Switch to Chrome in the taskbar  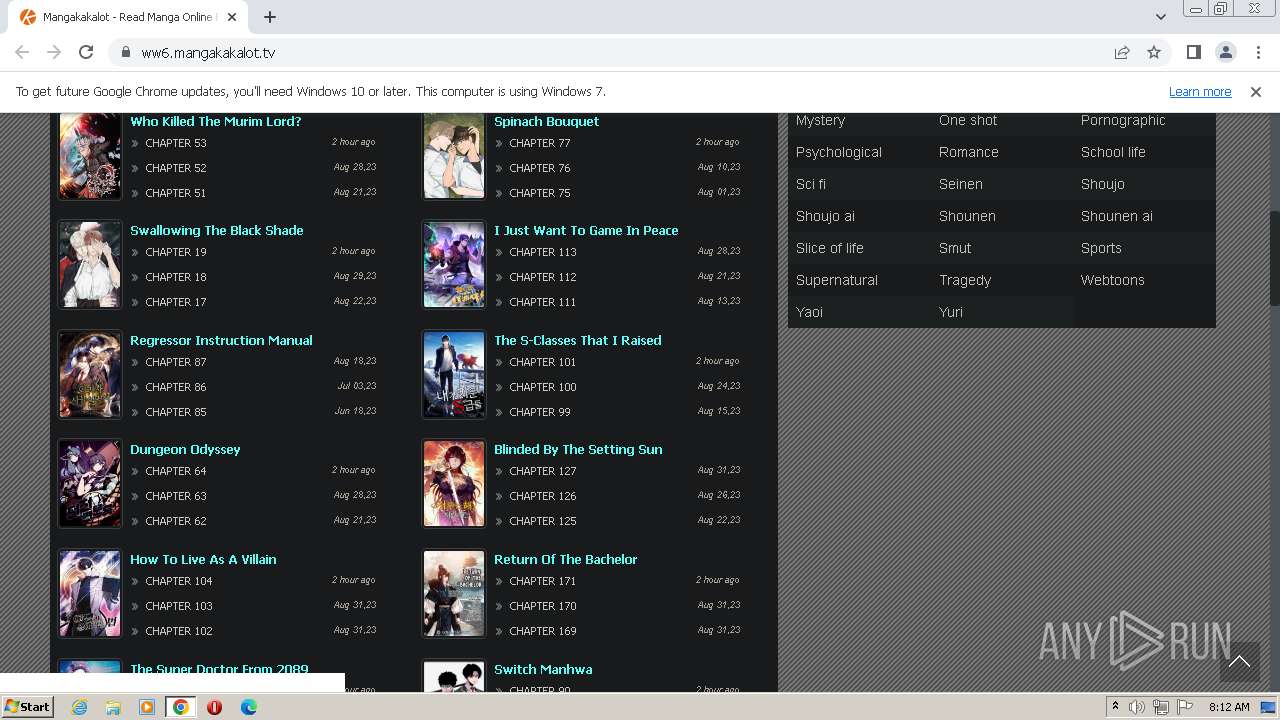(180, 707)
